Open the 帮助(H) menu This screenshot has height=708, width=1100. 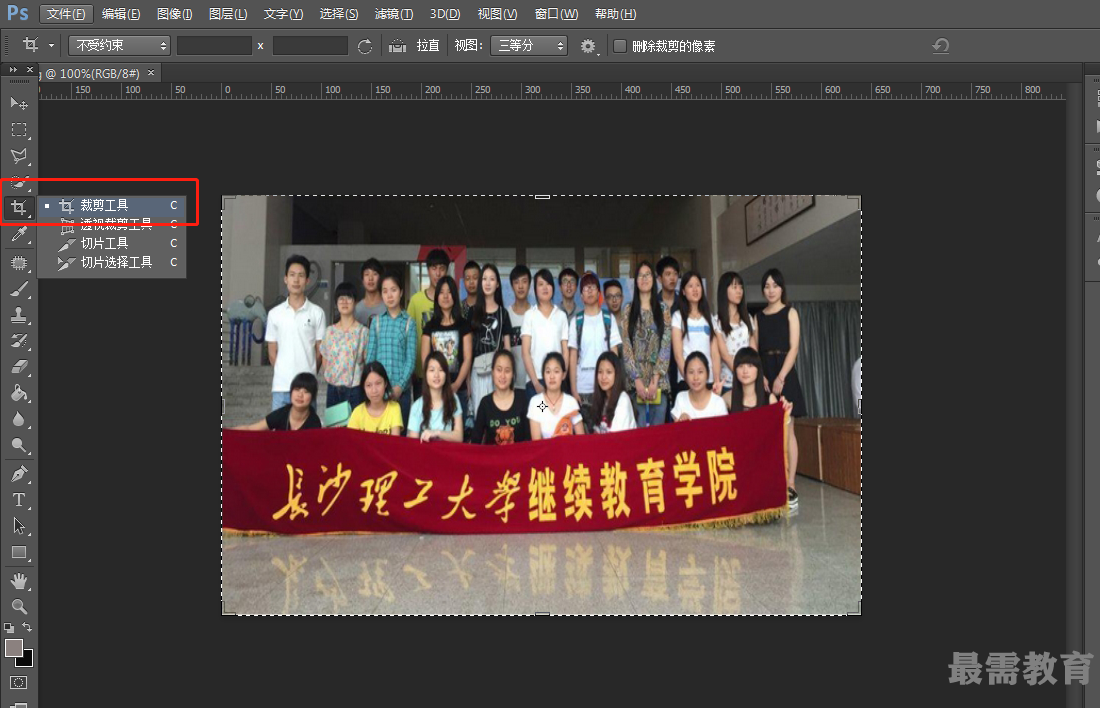(x=615, y=14)
